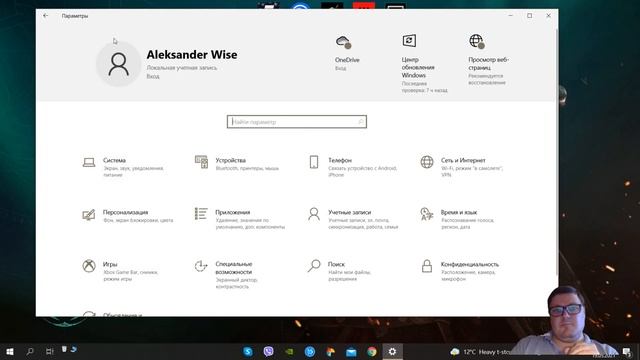This screenshot has width=640, height=360.
Task: Click the search magnifier inside the search box
Action: (x=361, y=122)
